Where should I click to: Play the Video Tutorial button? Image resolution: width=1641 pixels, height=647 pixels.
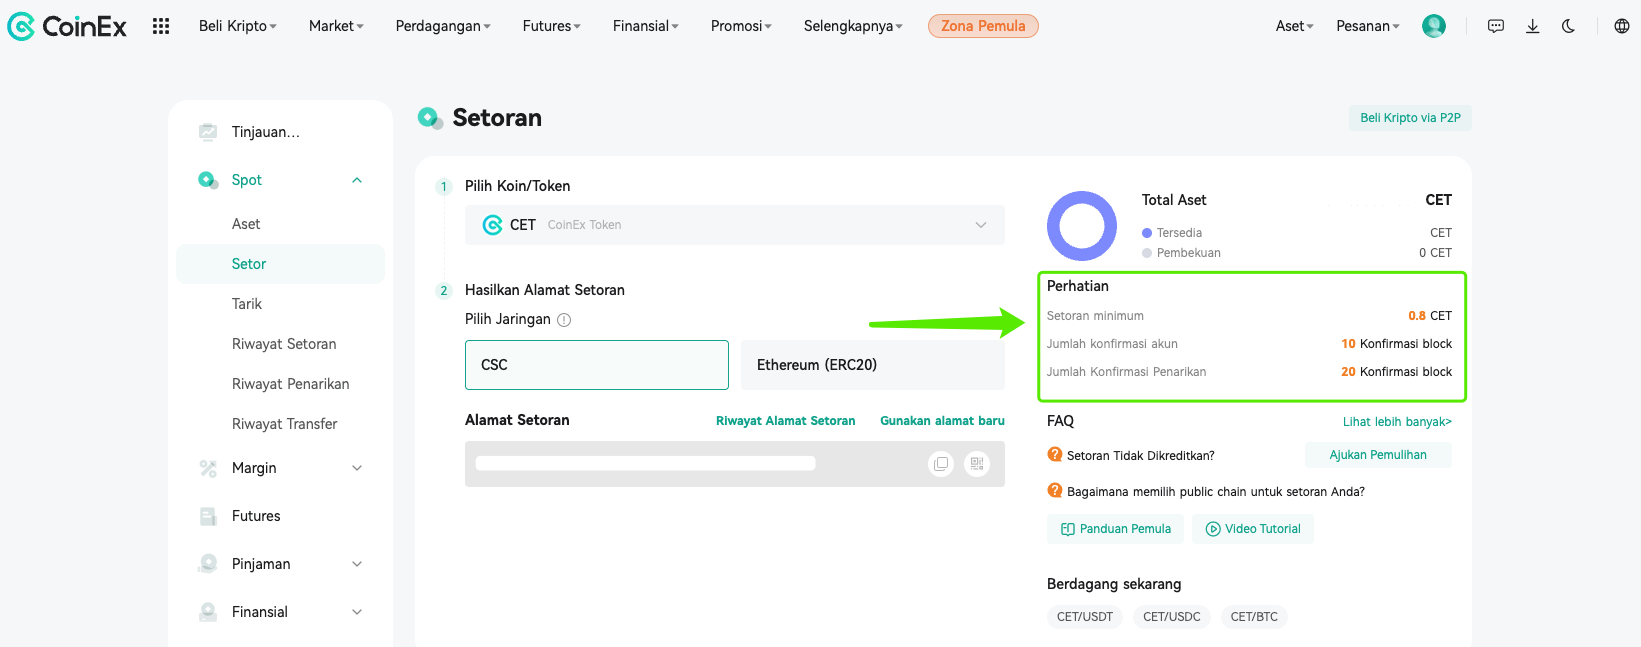1253,529
